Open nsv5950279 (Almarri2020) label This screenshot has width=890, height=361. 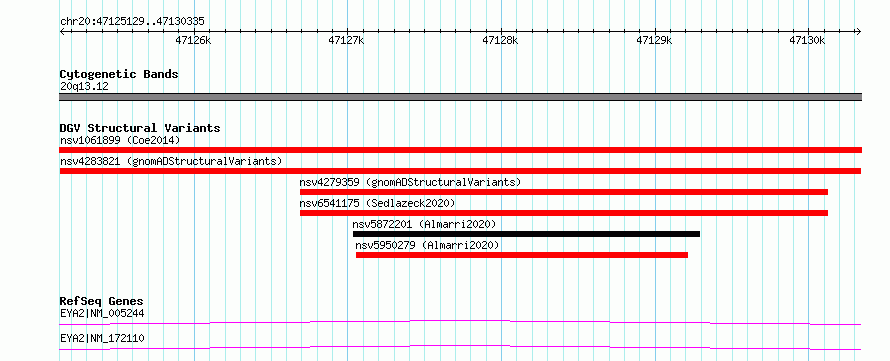427,245
